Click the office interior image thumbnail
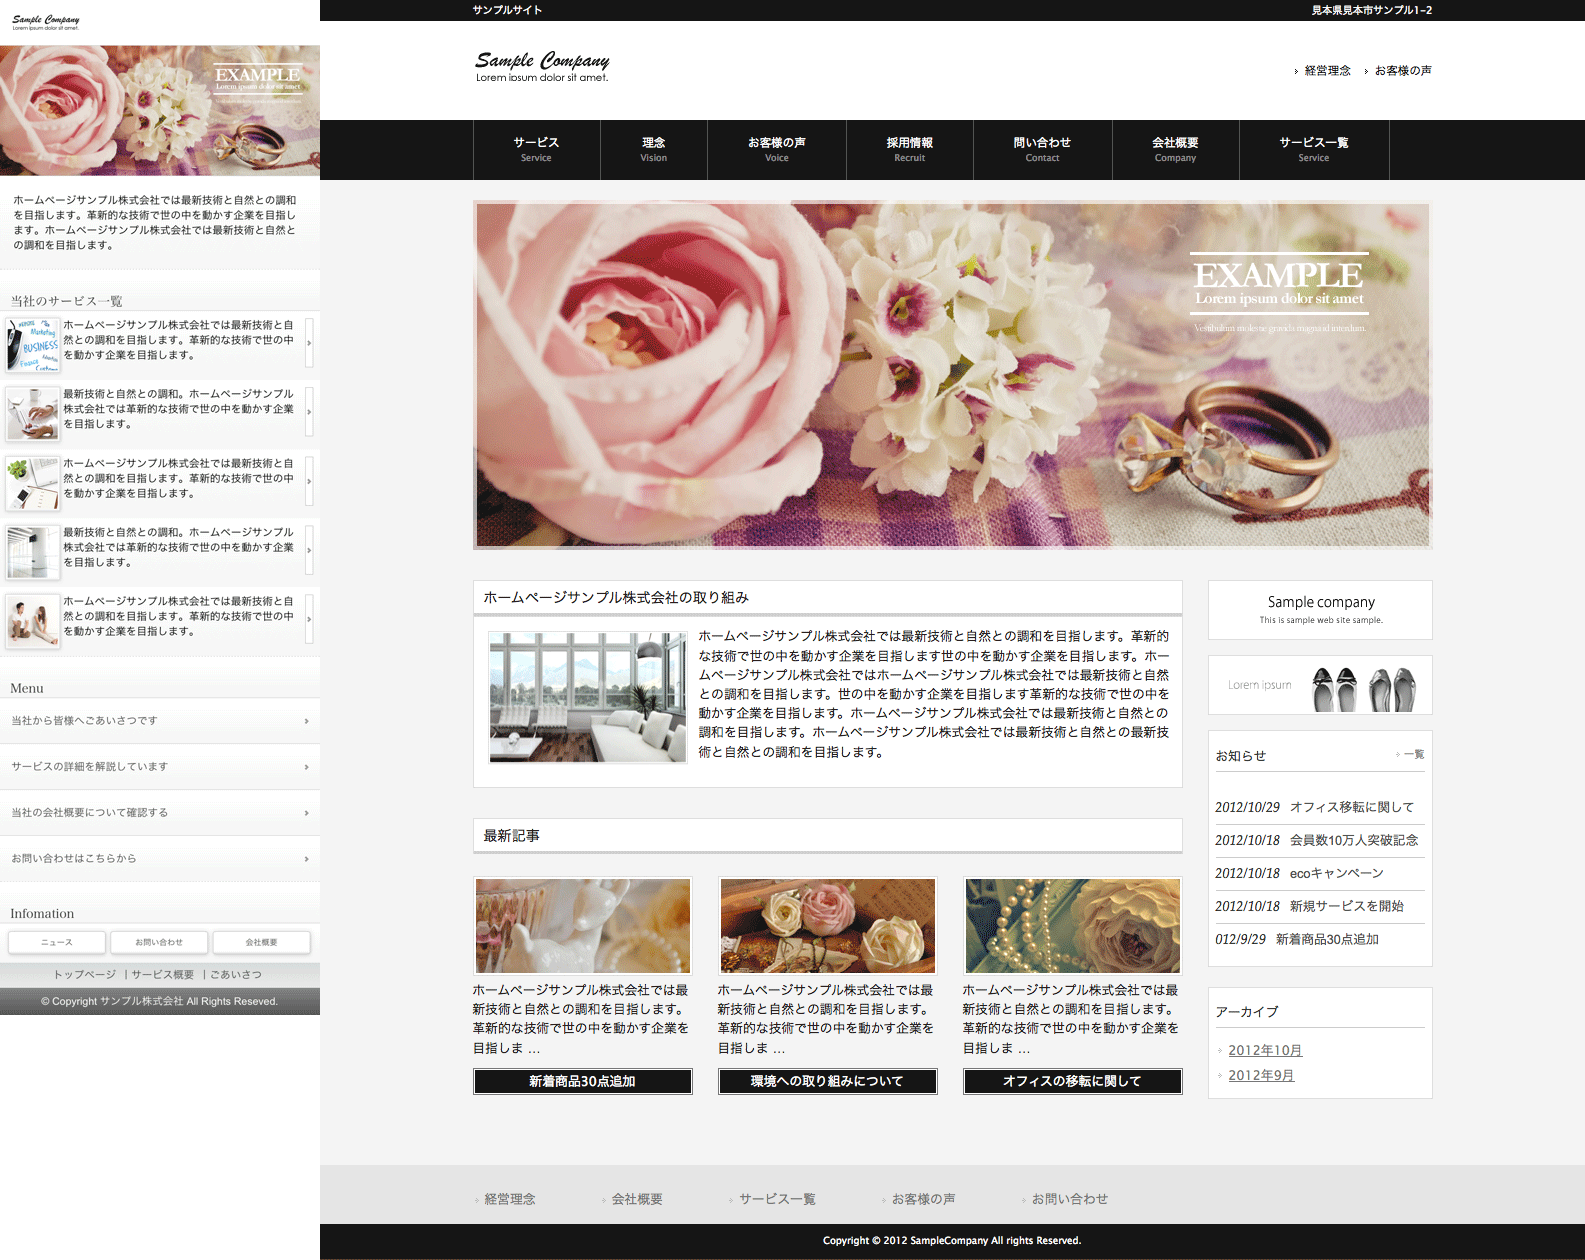The width and height of the screenshot is (1585, 1260). pos(588,697)
